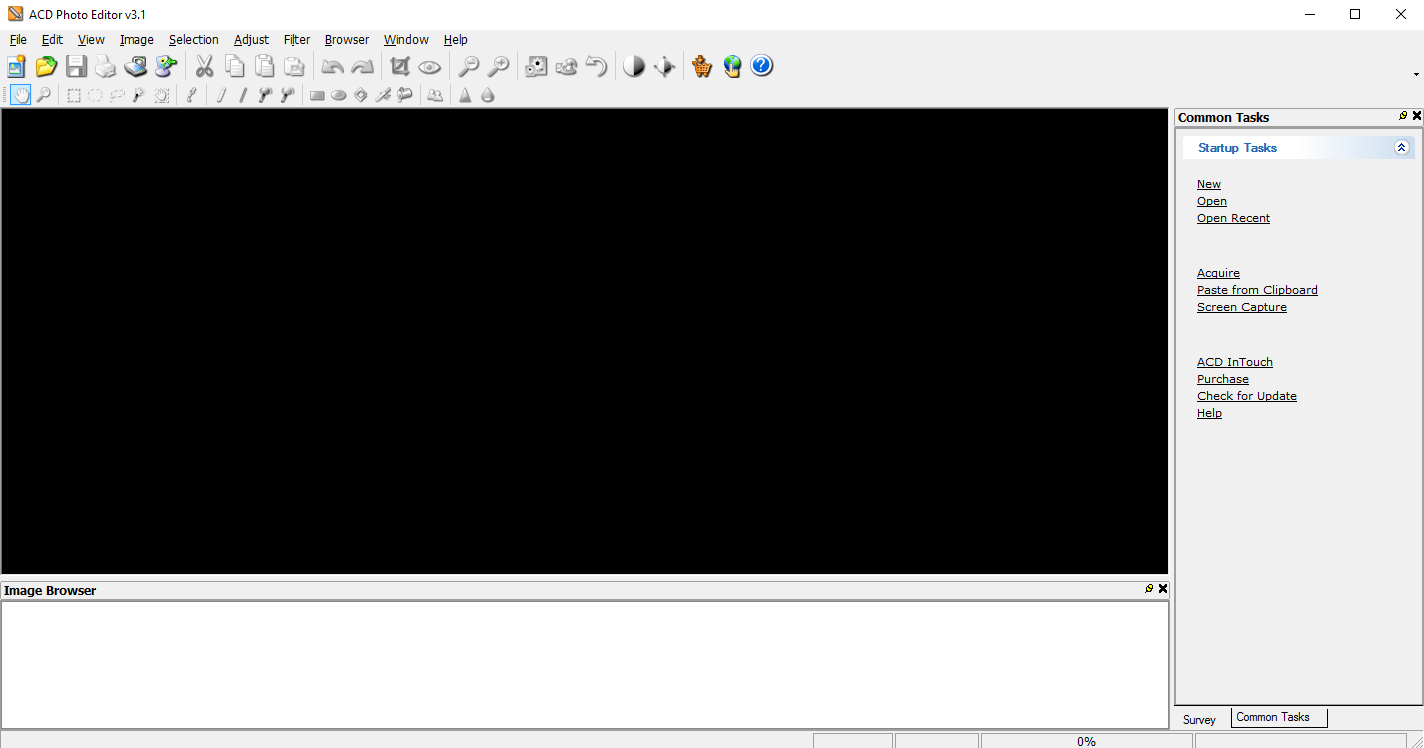Open the Image menu

(137, 40)
